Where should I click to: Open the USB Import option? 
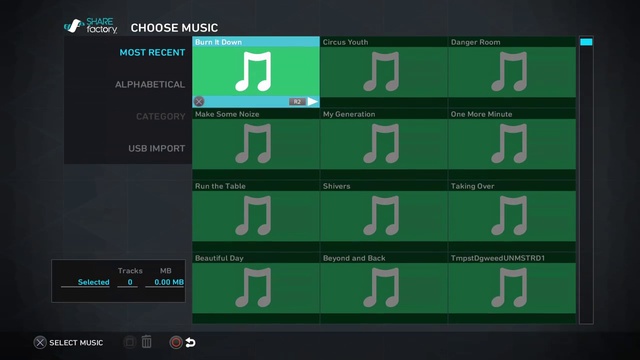tap(157, 149)
